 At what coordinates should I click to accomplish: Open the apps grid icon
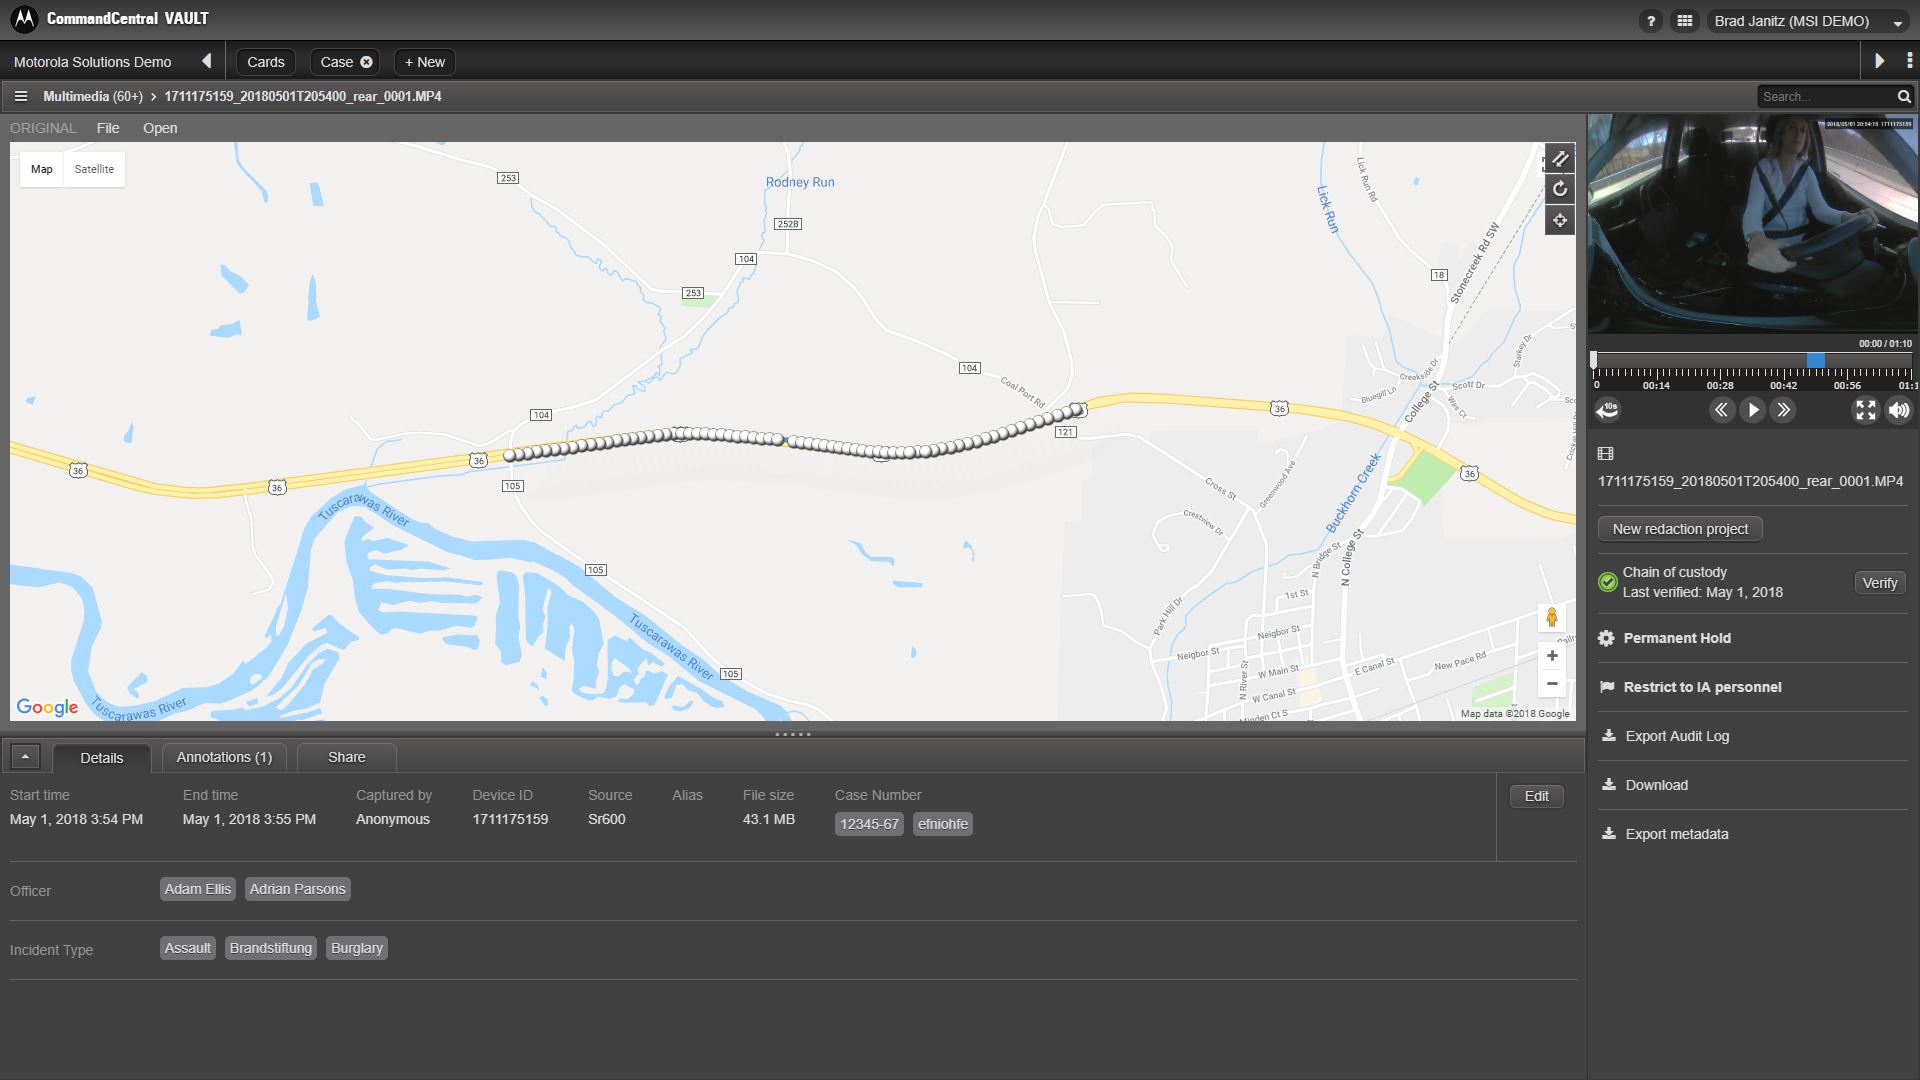click(x=1685, y=21)
